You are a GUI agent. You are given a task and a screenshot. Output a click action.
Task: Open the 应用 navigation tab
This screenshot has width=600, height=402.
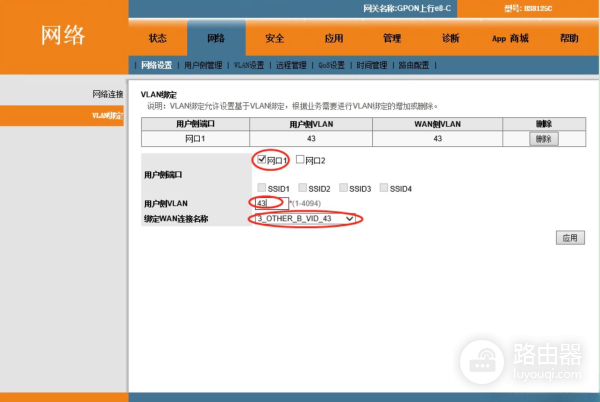333,38
